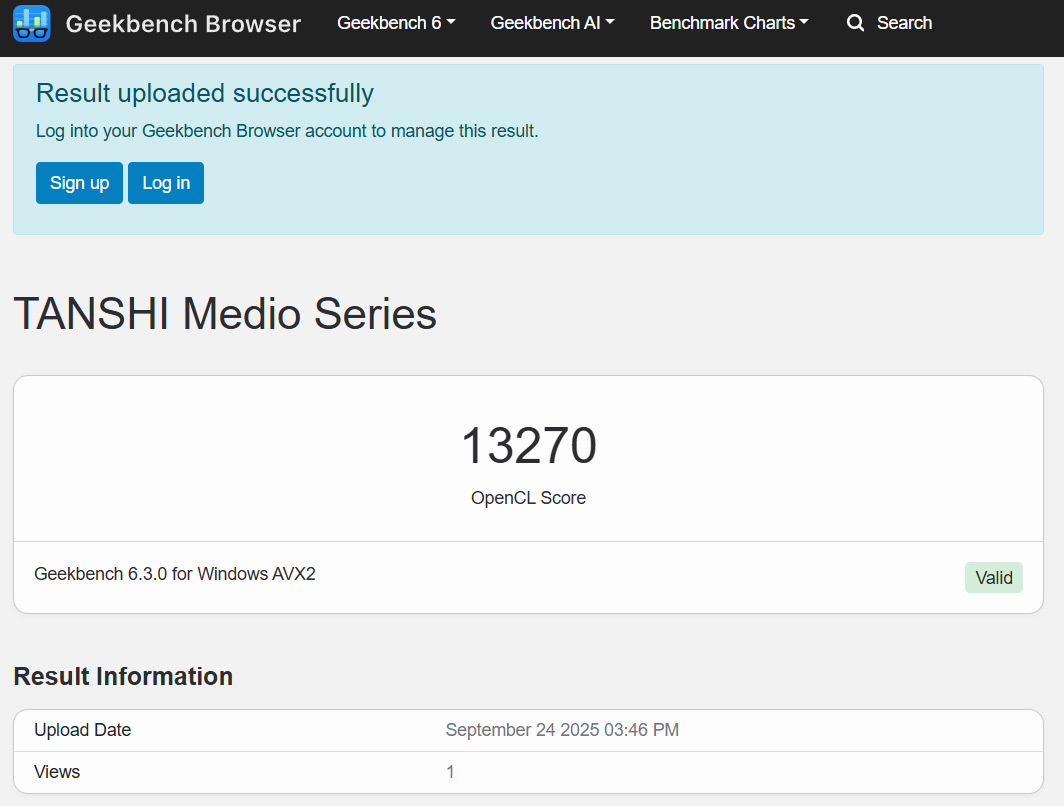Expand the Geekbench 6 dropdown menu

point(396,23)
